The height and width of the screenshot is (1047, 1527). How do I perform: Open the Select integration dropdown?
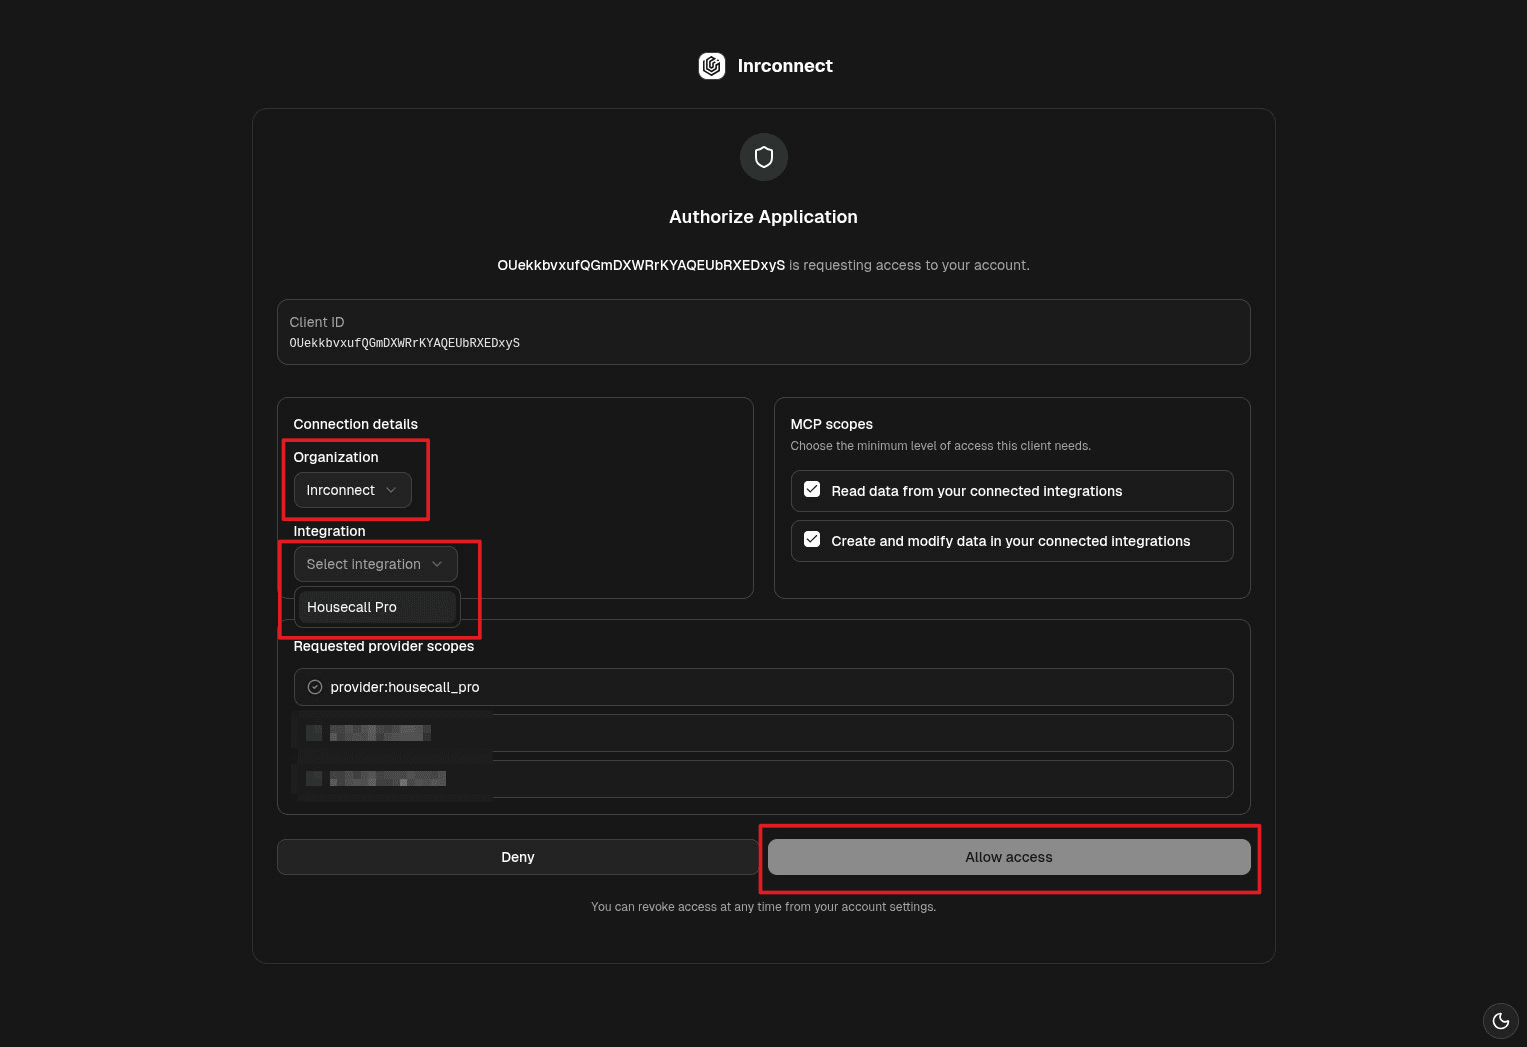coord(374,564)
